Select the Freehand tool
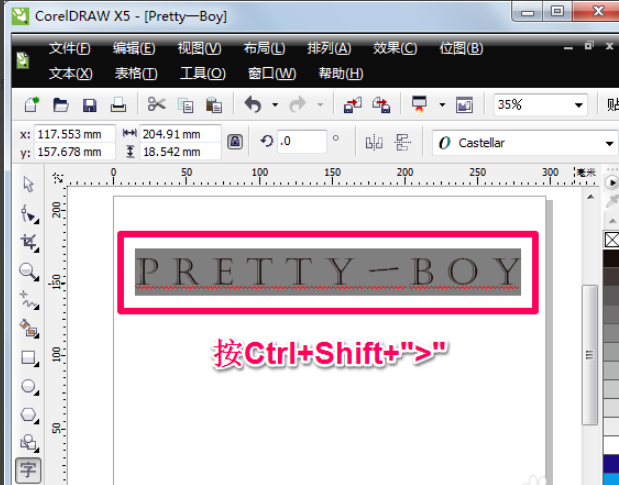The width and height of the screenshot is (619, 485). click(29, 300)
